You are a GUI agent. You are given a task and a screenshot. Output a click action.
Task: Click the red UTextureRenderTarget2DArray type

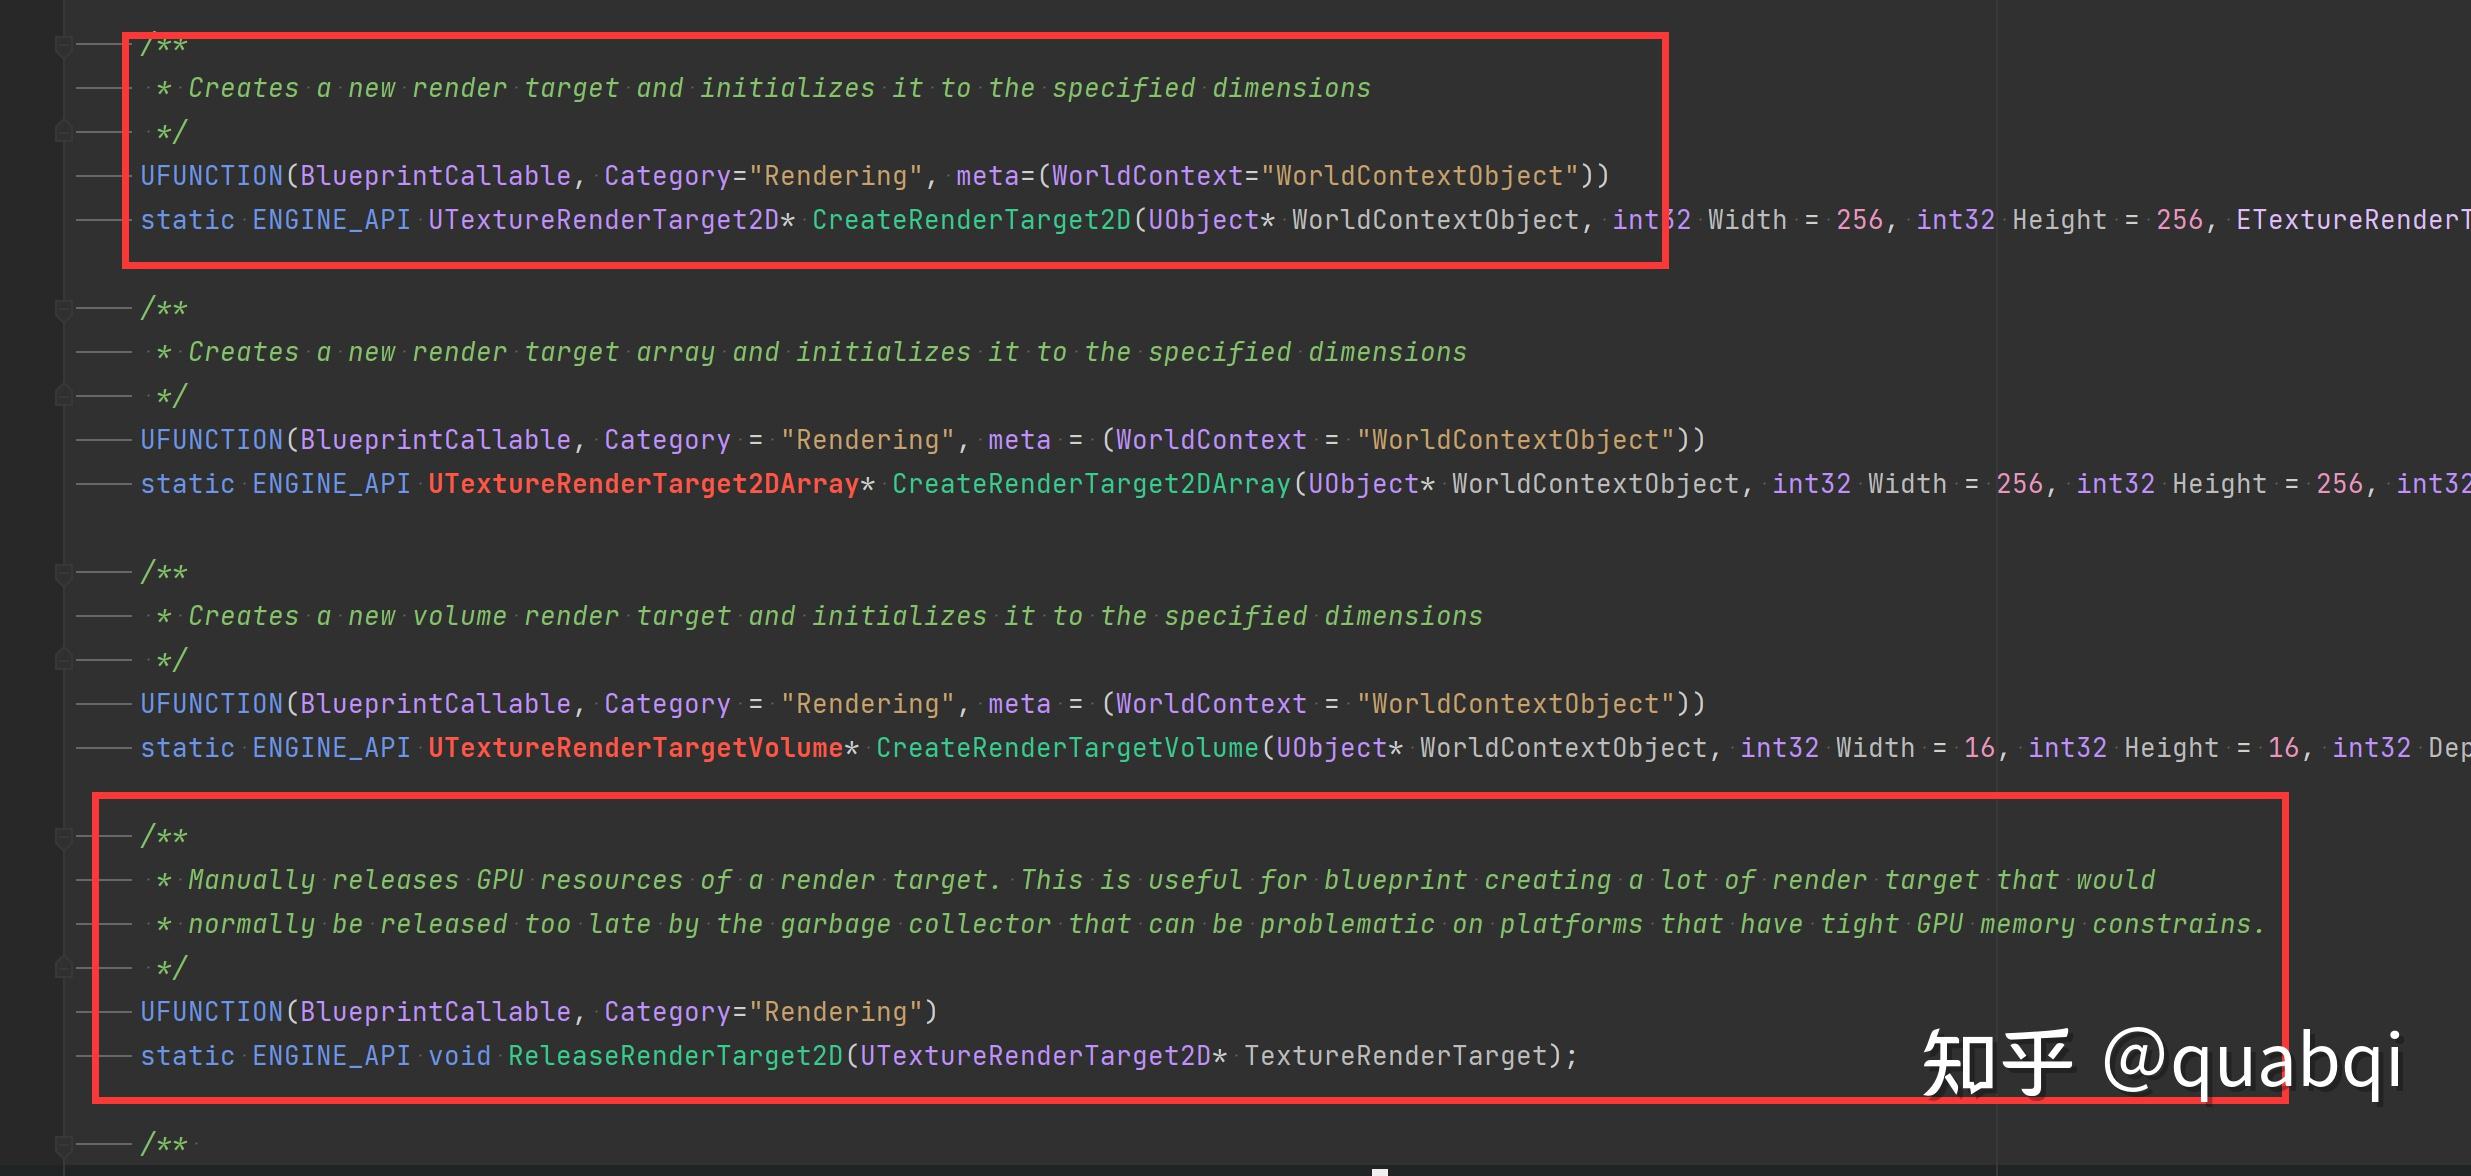point(643,484)
